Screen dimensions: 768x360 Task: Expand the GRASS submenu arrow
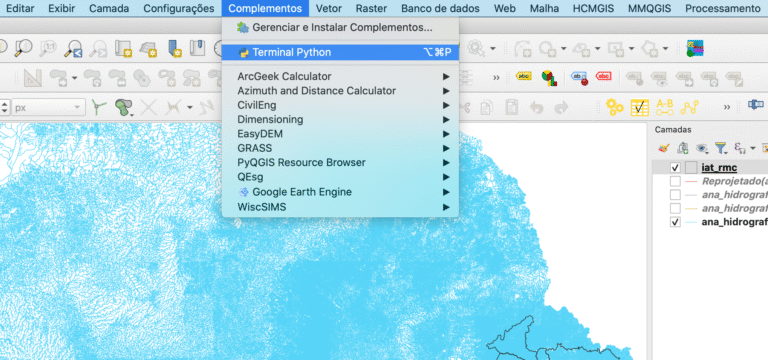pyautogui.click(x=446, y=148)
